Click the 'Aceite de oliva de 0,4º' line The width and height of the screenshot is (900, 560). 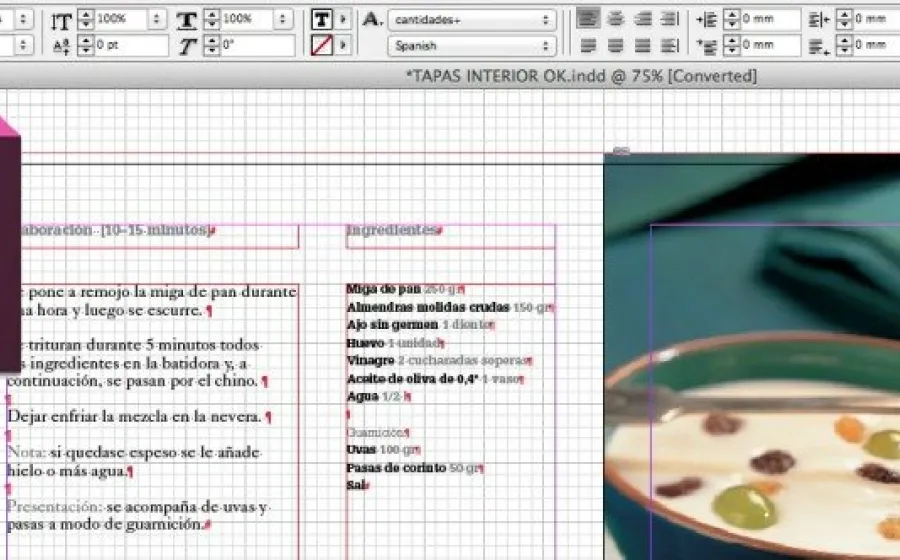[x=435, y=379]
